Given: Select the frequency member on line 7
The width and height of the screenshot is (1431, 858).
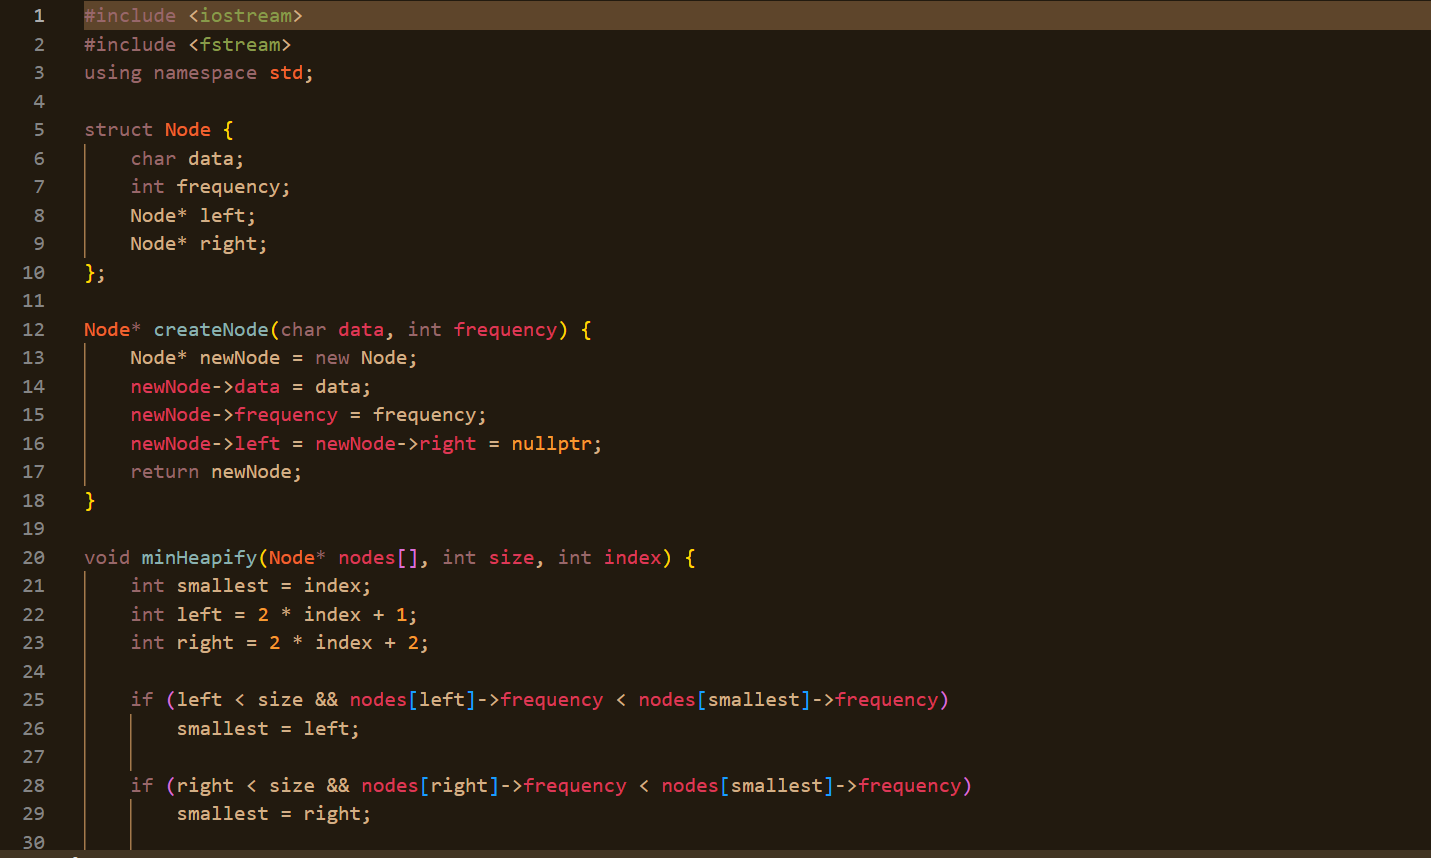Looking at the screenshot, I should 232,186.
